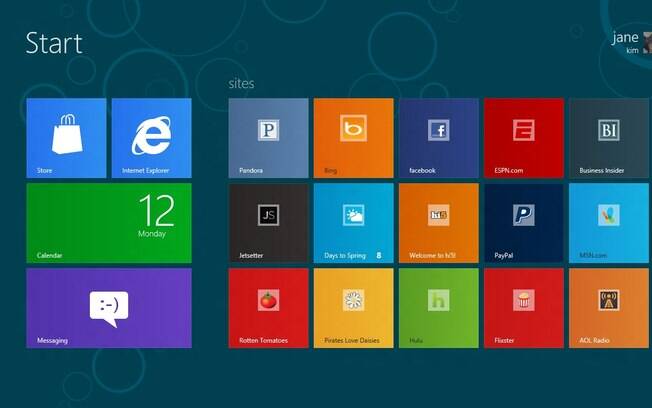
Task: Open the Pirates Love Daisies tile
Action: 353,308
